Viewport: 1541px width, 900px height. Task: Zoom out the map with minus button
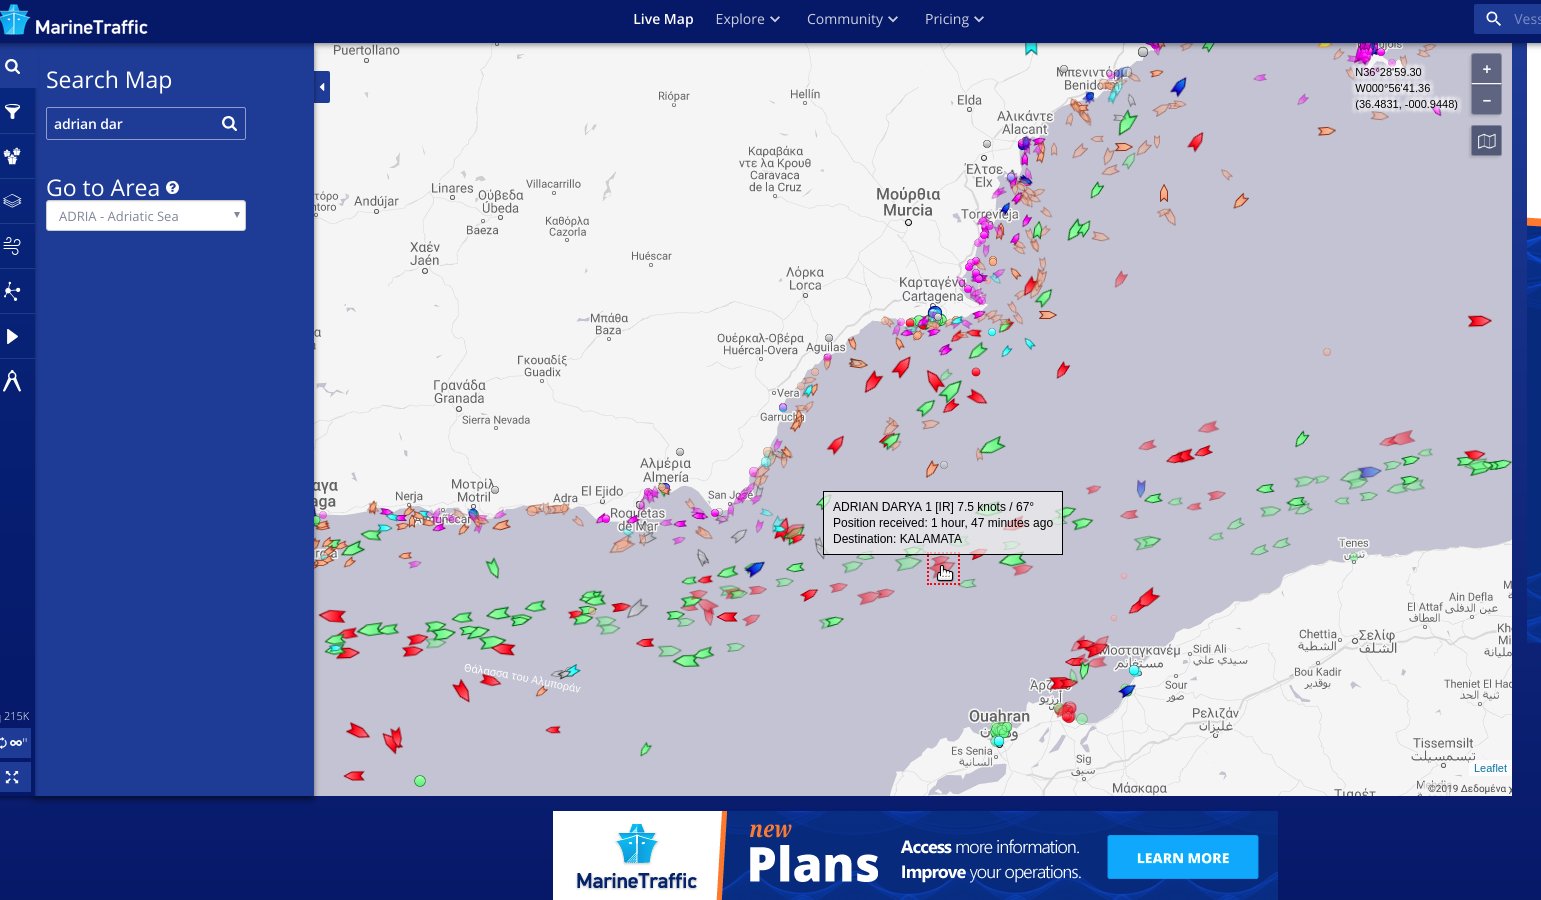pos(1486,100)
